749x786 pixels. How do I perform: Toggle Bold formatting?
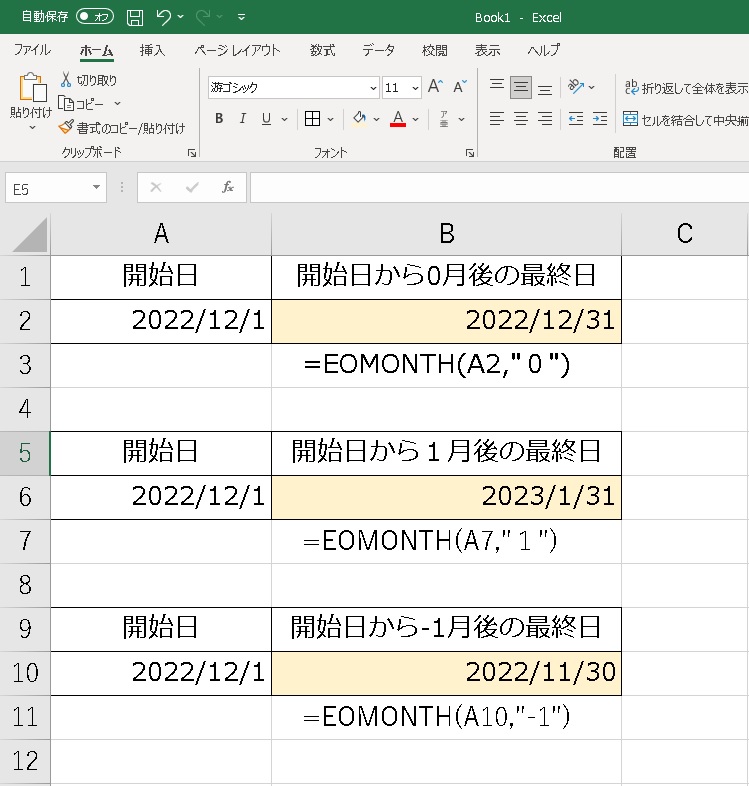219,119
